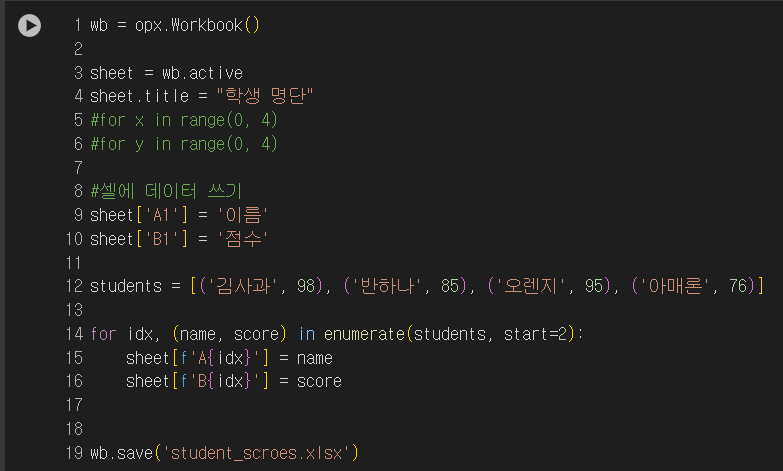This screenshot has height=471, width=783.
Task: Run the code cell with play button
Action: (x=29, y=25)
